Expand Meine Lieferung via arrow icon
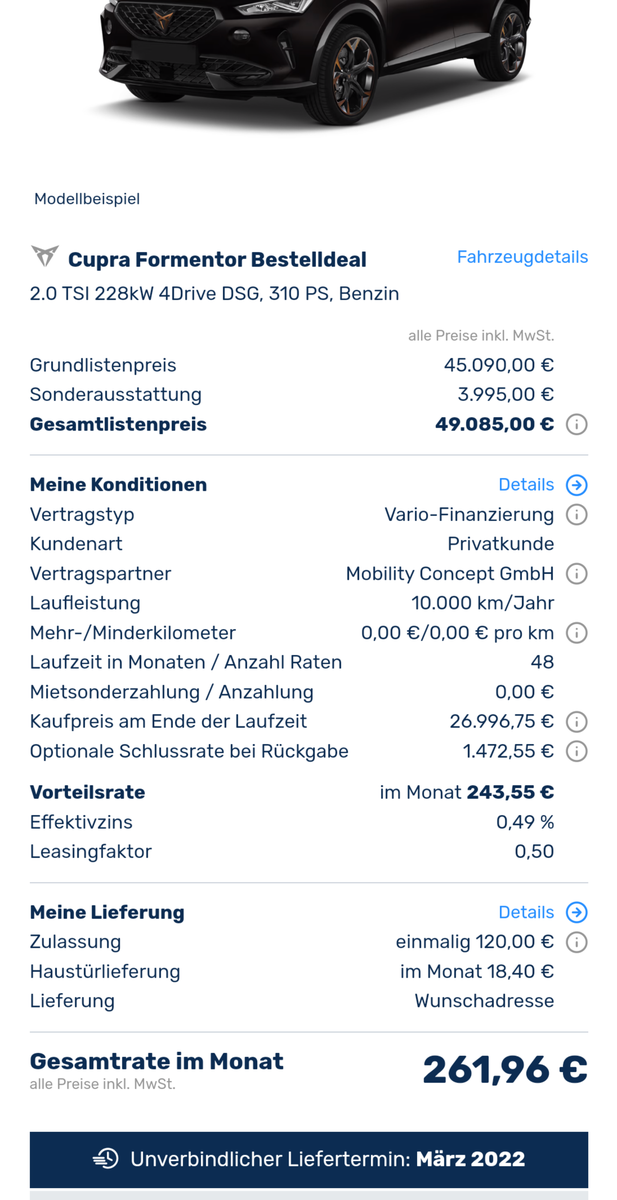Screen dimensions: 617x1200 [576, 912]
